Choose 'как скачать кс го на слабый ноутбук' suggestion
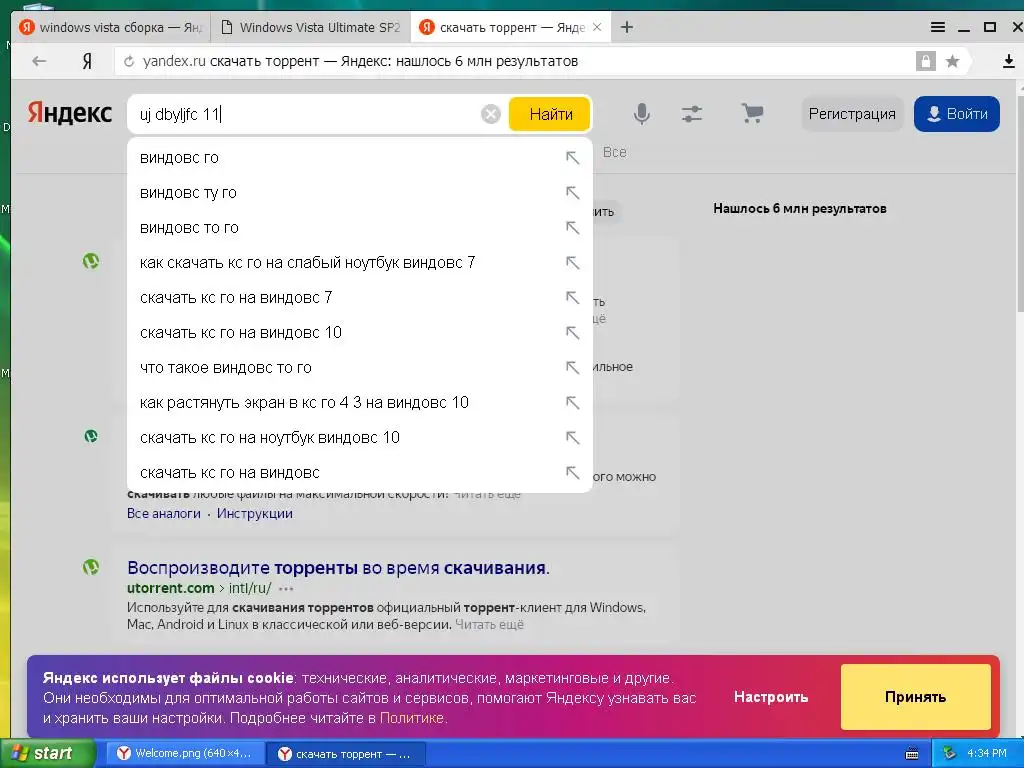This screenshot has width=1024, height=768. click(x=359, y=263)
